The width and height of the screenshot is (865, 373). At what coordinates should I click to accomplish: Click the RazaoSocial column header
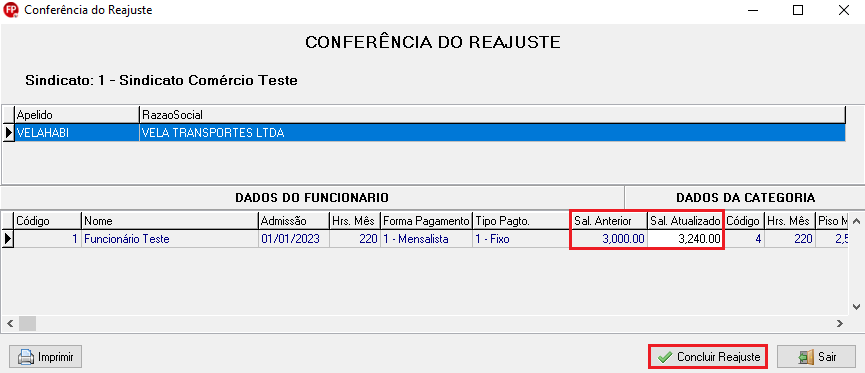pyautogui.click(x=492, y=115)
